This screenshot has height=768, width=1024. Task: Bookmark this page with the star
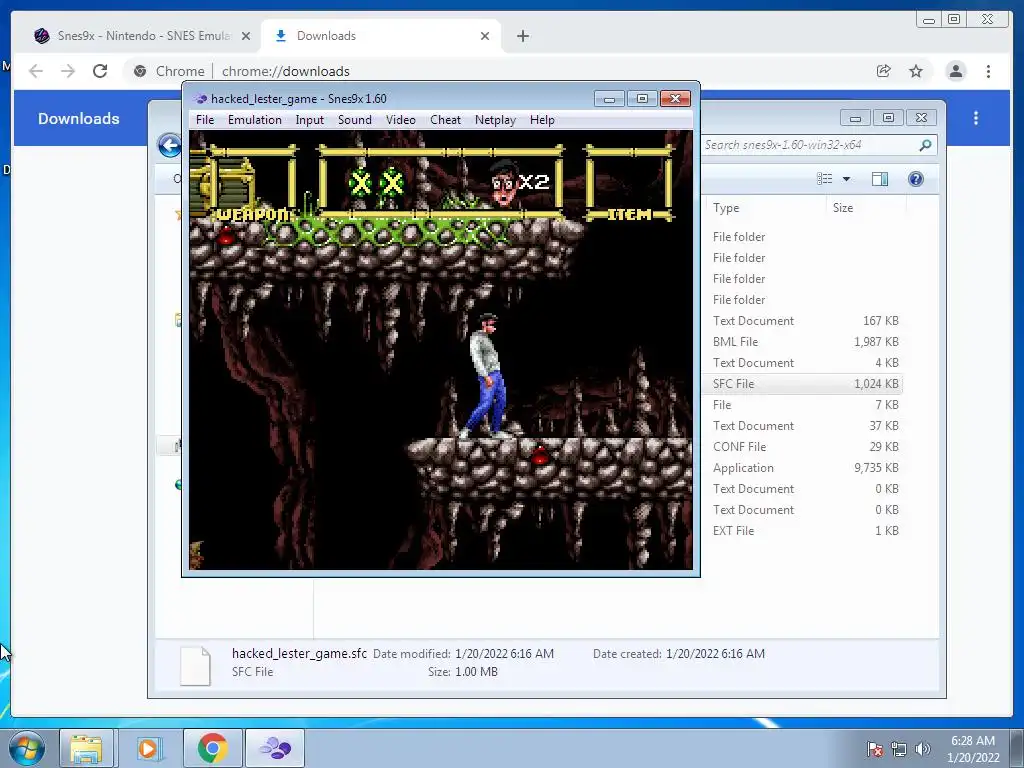916,71
